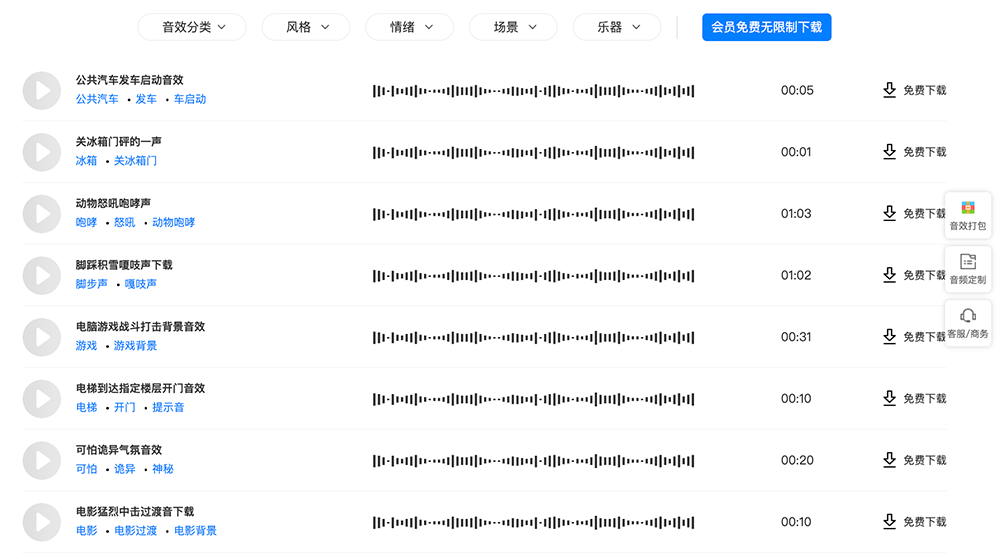The width and height of the screenshot is (1000, 559).
Task: Open tag link 游戏背景
Action: point(135,345)
